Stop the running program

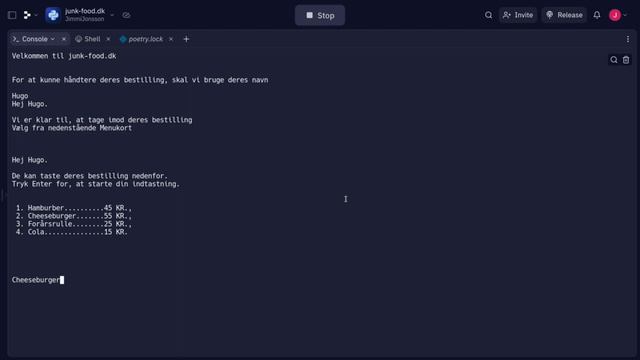click(320, 15)
